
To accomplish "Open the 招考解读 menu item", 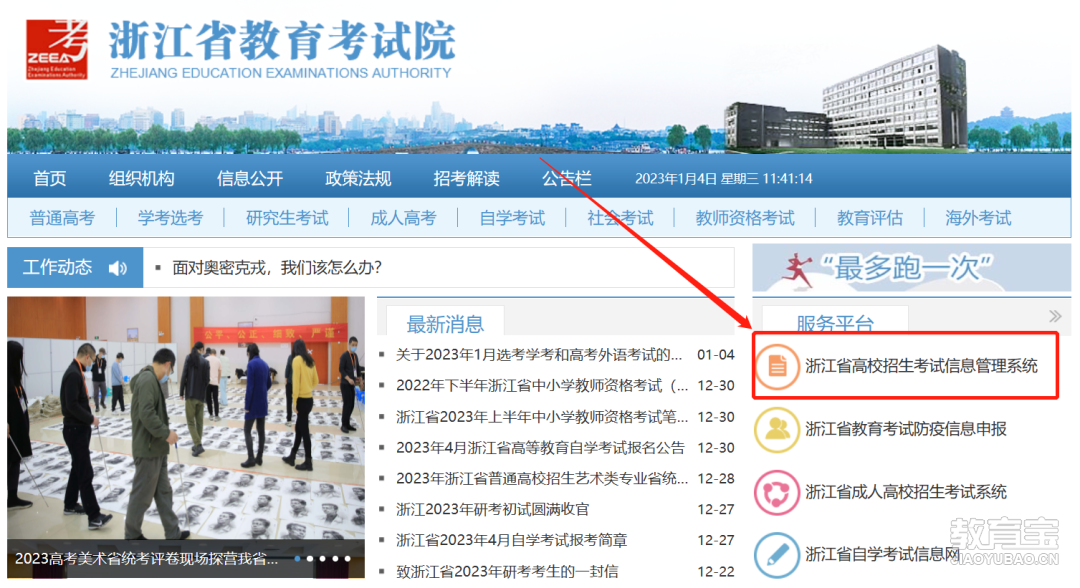I will pyautogui.click(x=466, y=178).
